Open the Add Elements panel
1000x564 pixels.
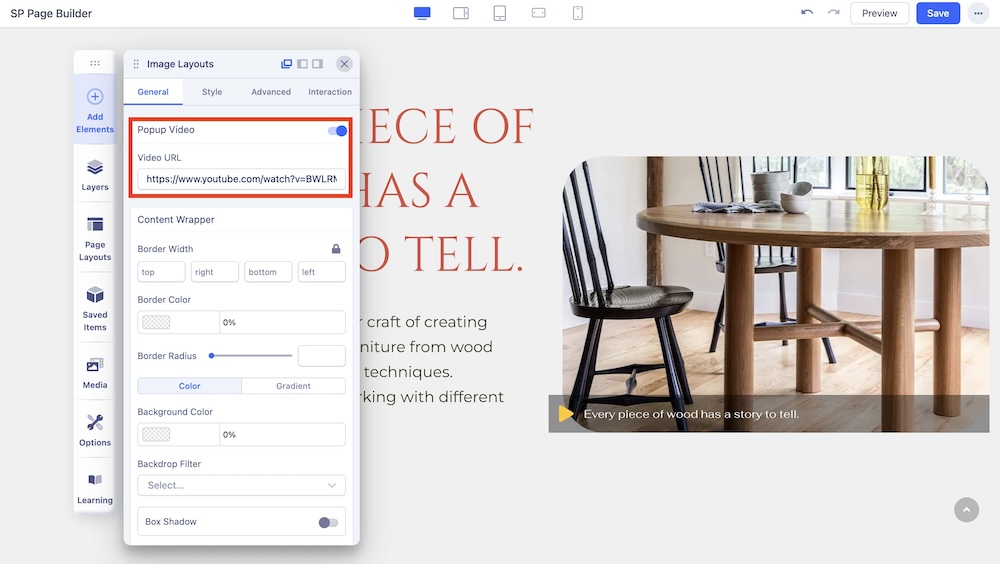click(95, 109)
